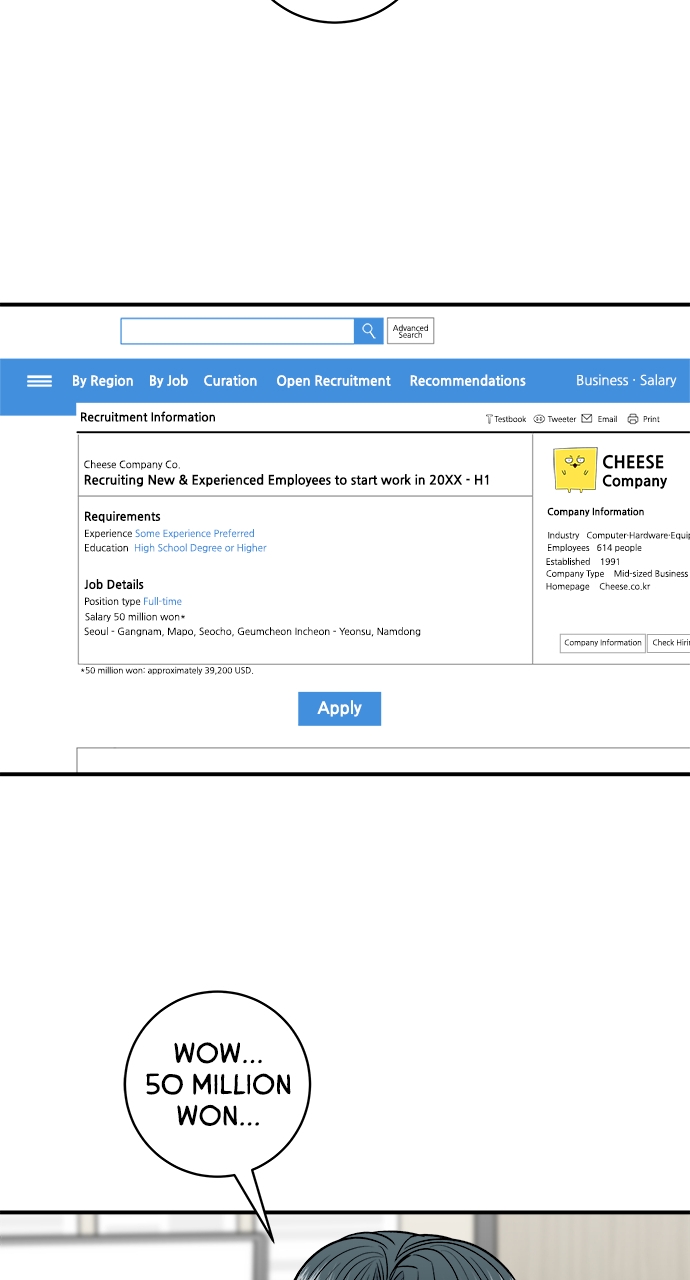Click 'Mid-sized Business' company type text

point(651,574)
